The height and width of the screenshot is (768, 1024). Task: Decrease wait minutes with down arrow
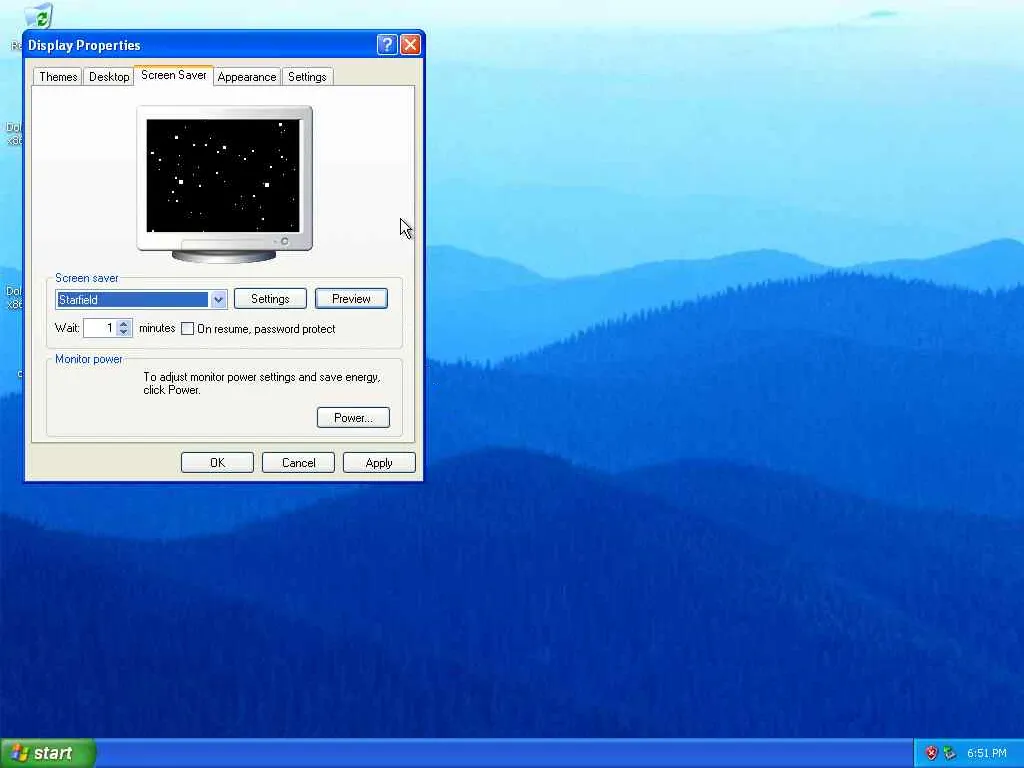pyautogui.click(x=124, y=332)
